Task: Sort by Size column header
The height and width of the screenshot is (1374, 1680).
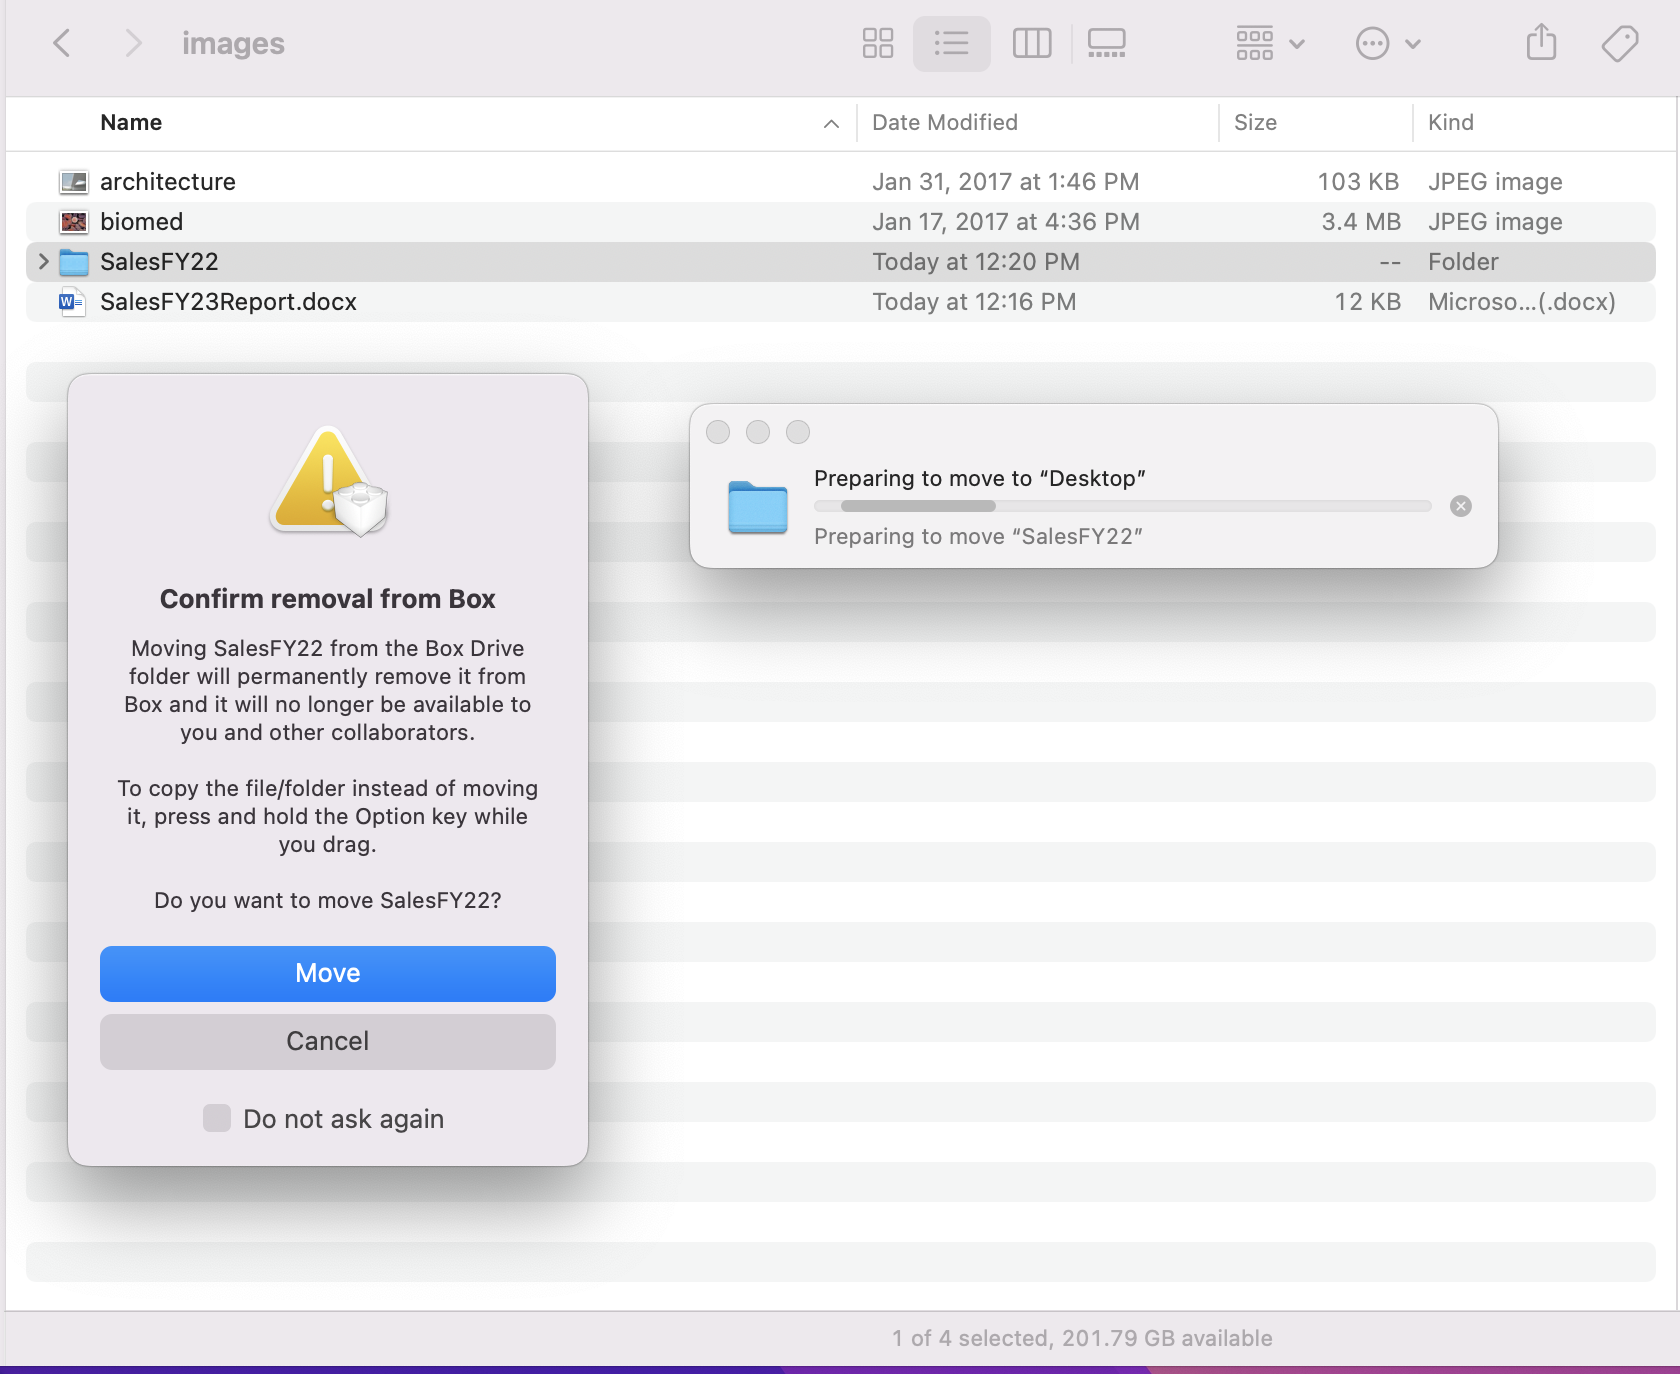Action: click(x=1255, y=122)
